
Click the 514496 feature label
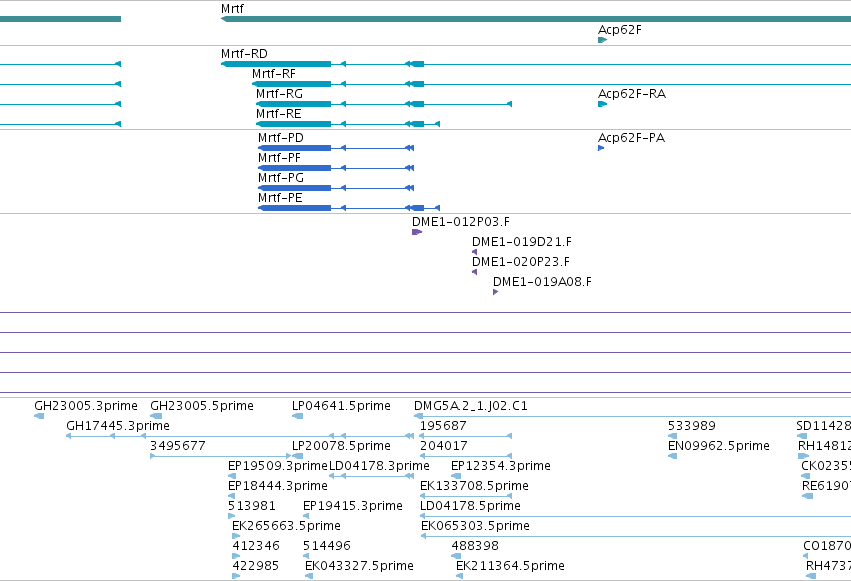click(327, 546)
